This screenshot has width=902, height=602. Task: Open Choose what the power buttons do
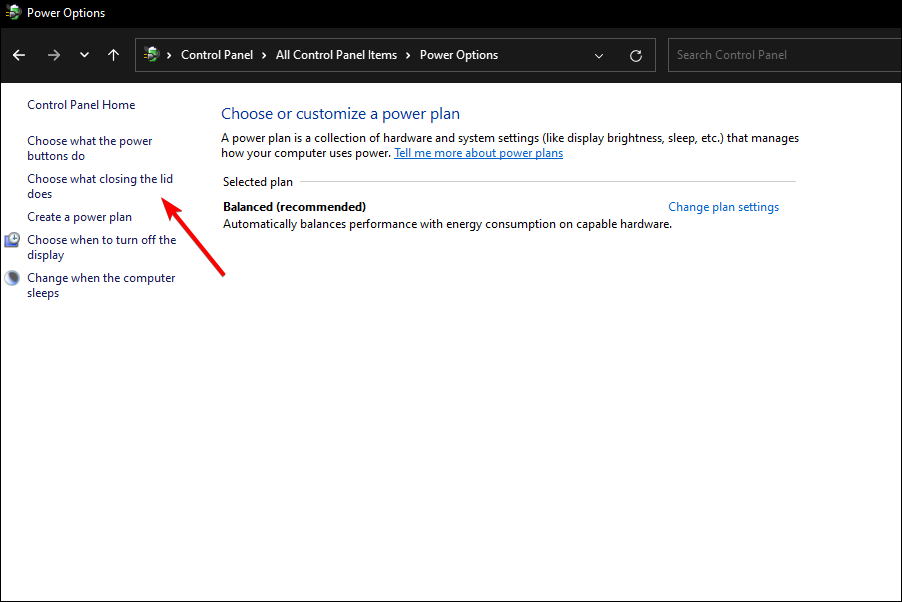[x=90, y=148]
